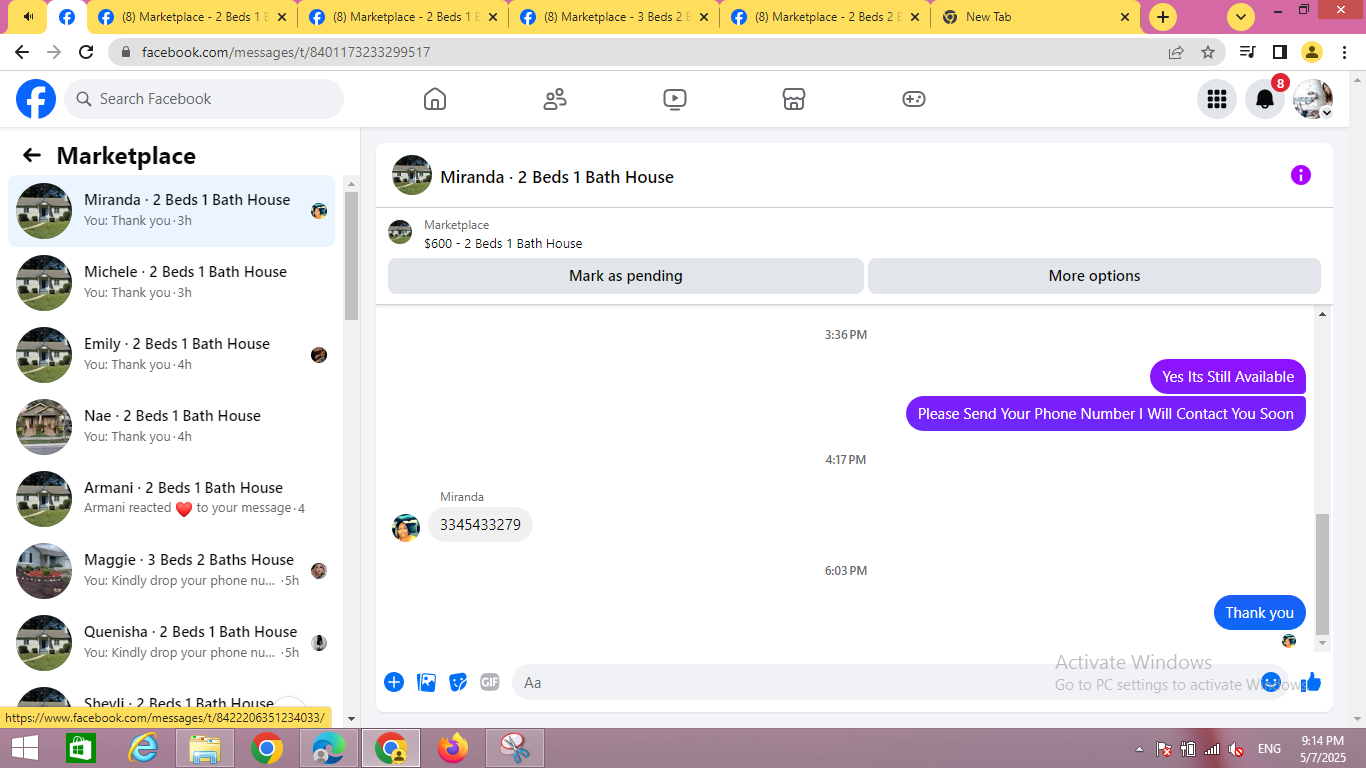1366x768 pixels.
Task: Open the Friends icon in top navigation
Action: coord(555,99)
